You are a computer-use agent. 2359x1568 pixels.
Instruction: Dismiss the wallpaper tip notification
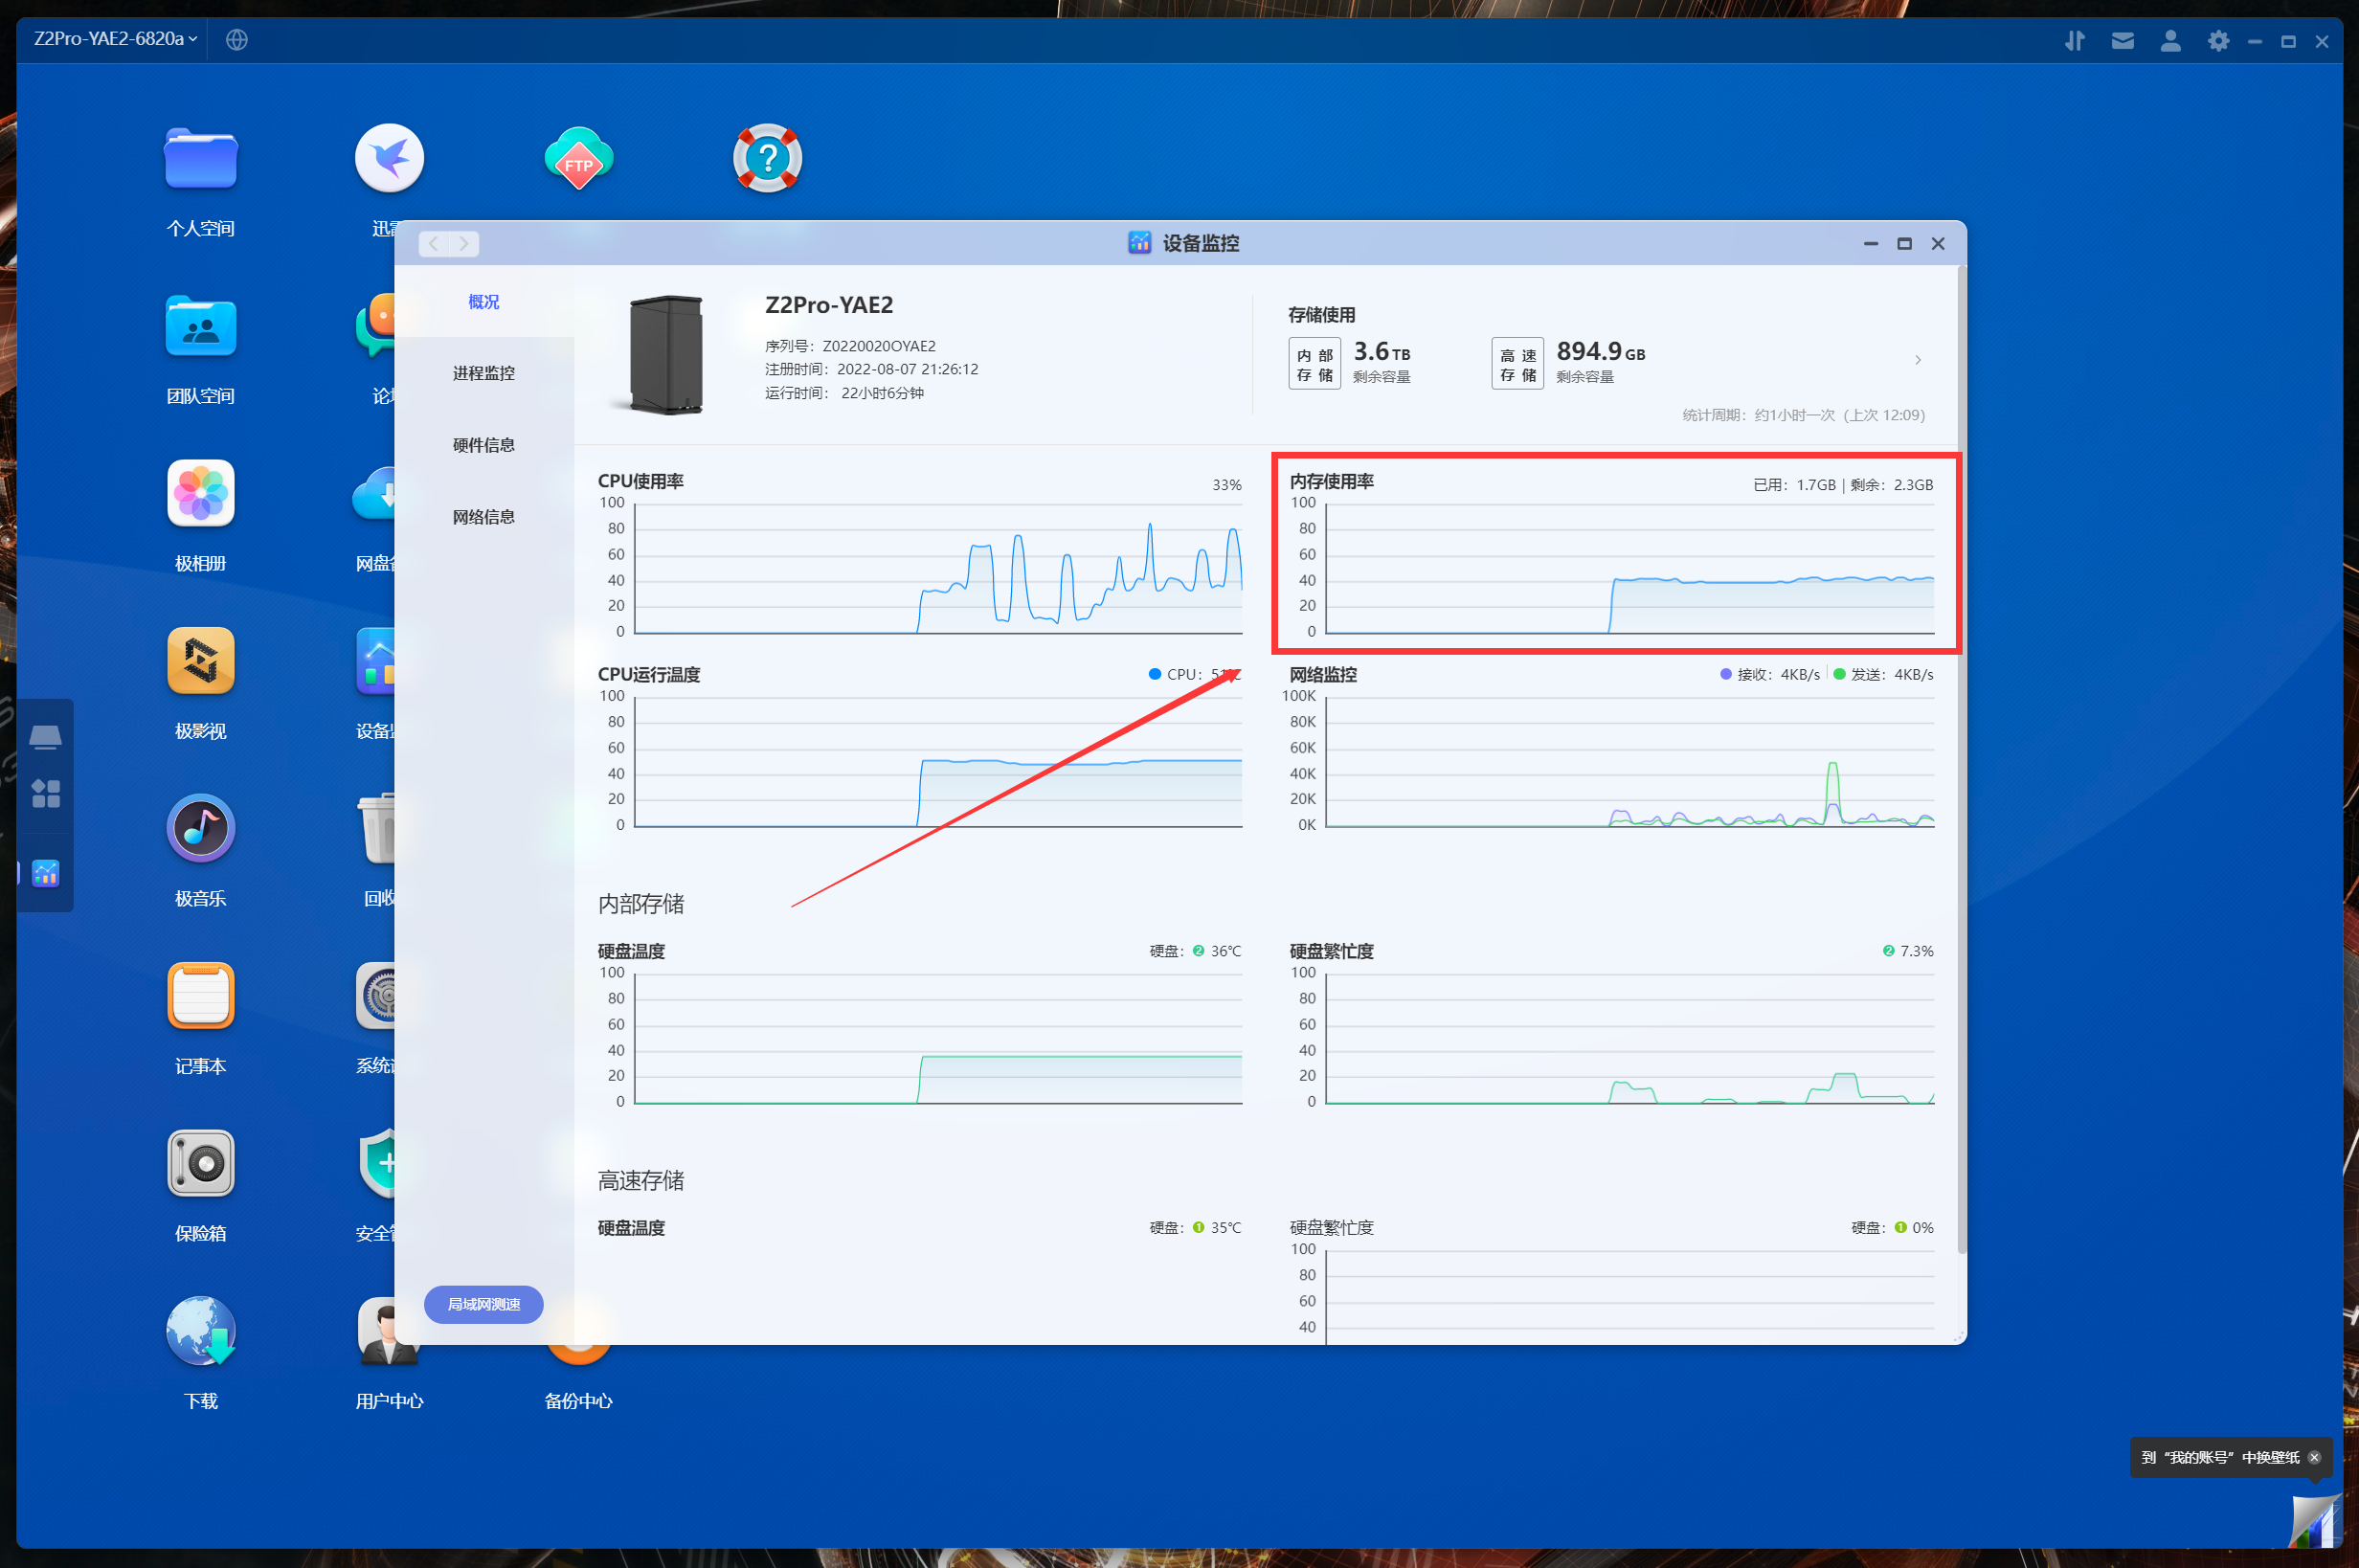click(x=2314, y=1457)
